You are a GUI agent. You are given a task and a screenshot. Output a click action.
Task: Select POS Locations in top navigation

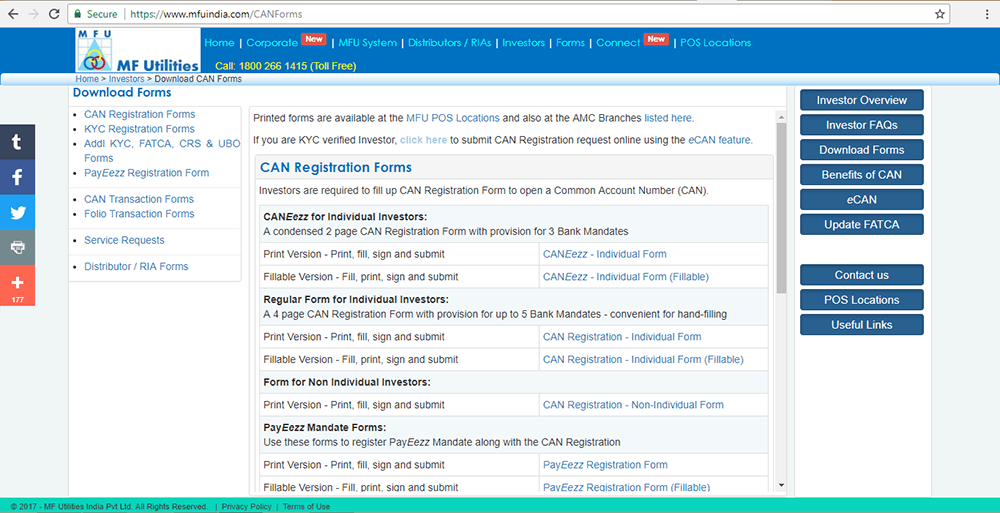point(715,43)
